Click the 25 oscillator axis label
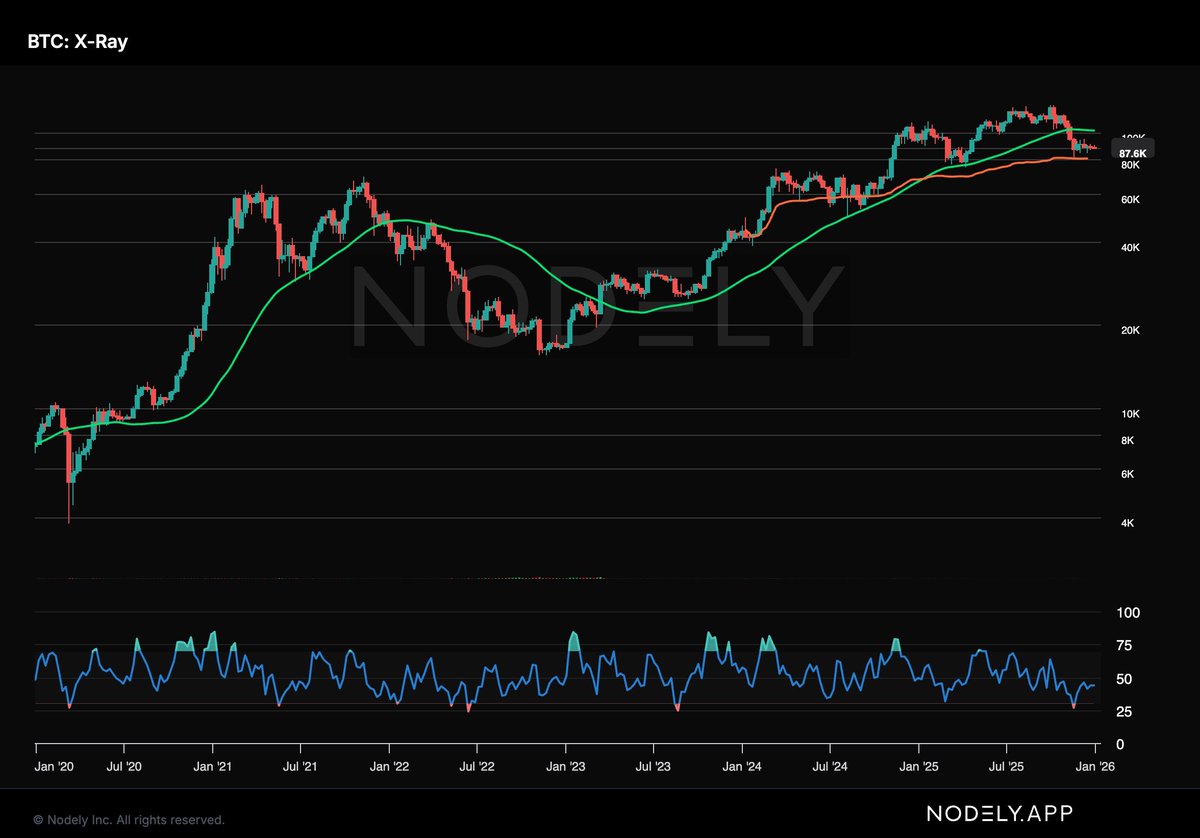 1126,712
